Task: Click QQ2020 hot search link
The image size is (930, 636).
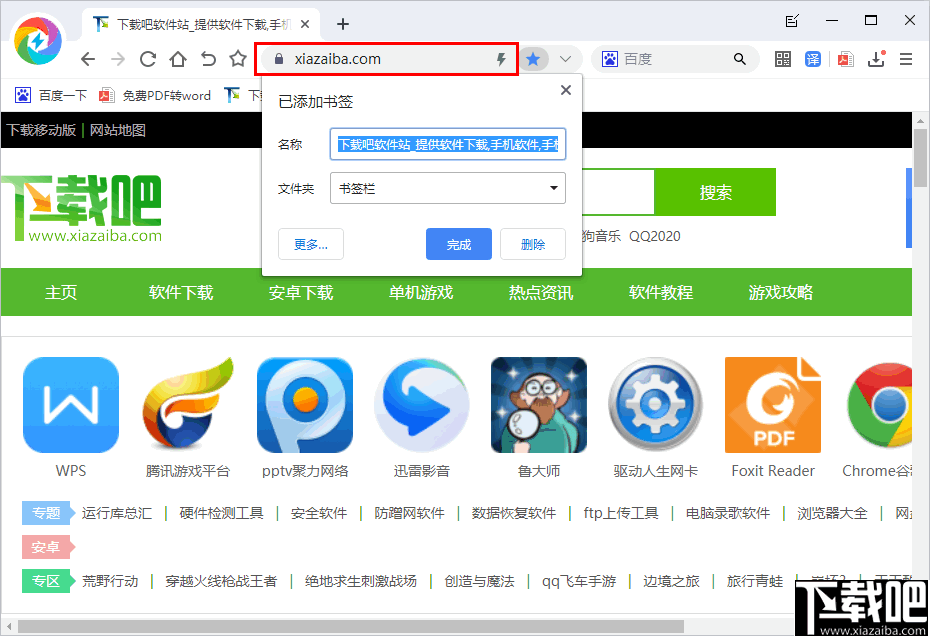Action: point(655,236)
